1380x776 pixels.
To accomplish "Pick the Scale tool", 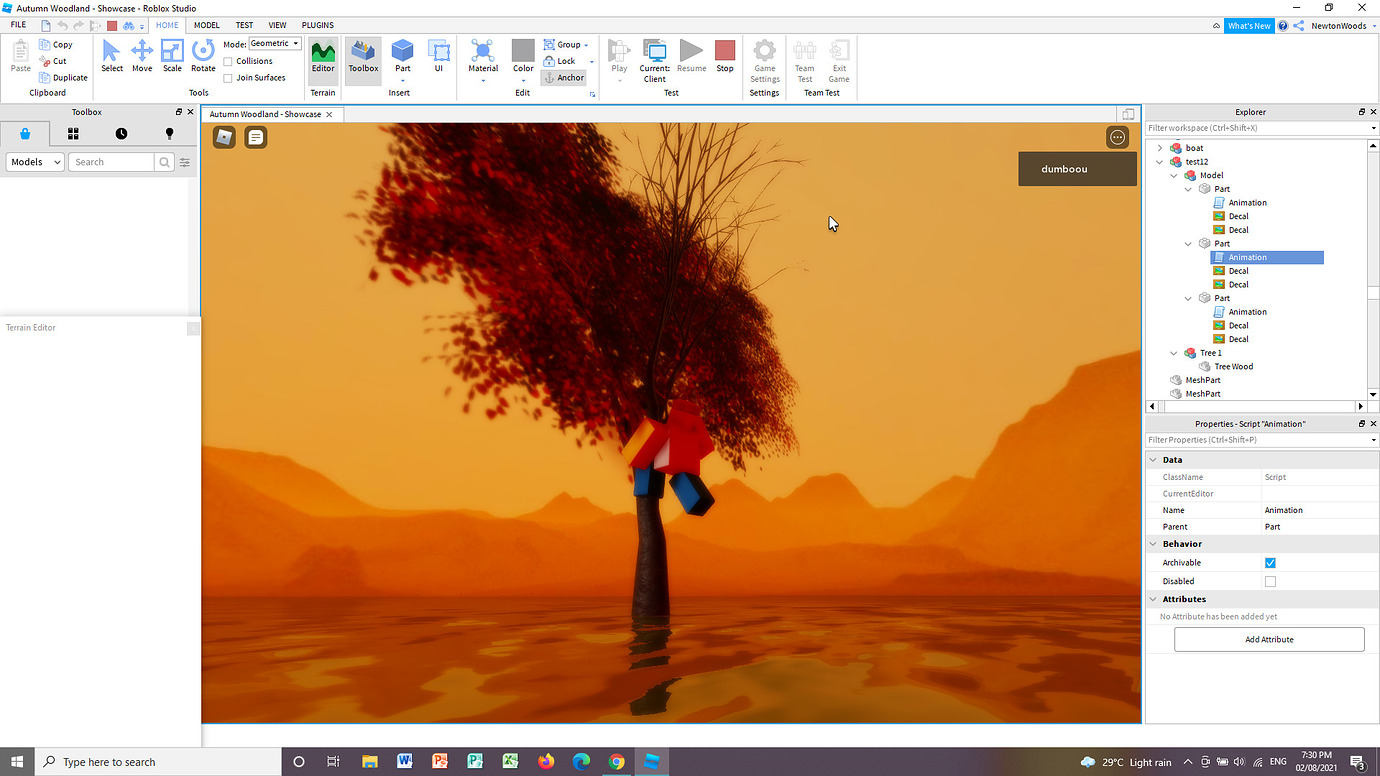I will (x=172, y=56).
